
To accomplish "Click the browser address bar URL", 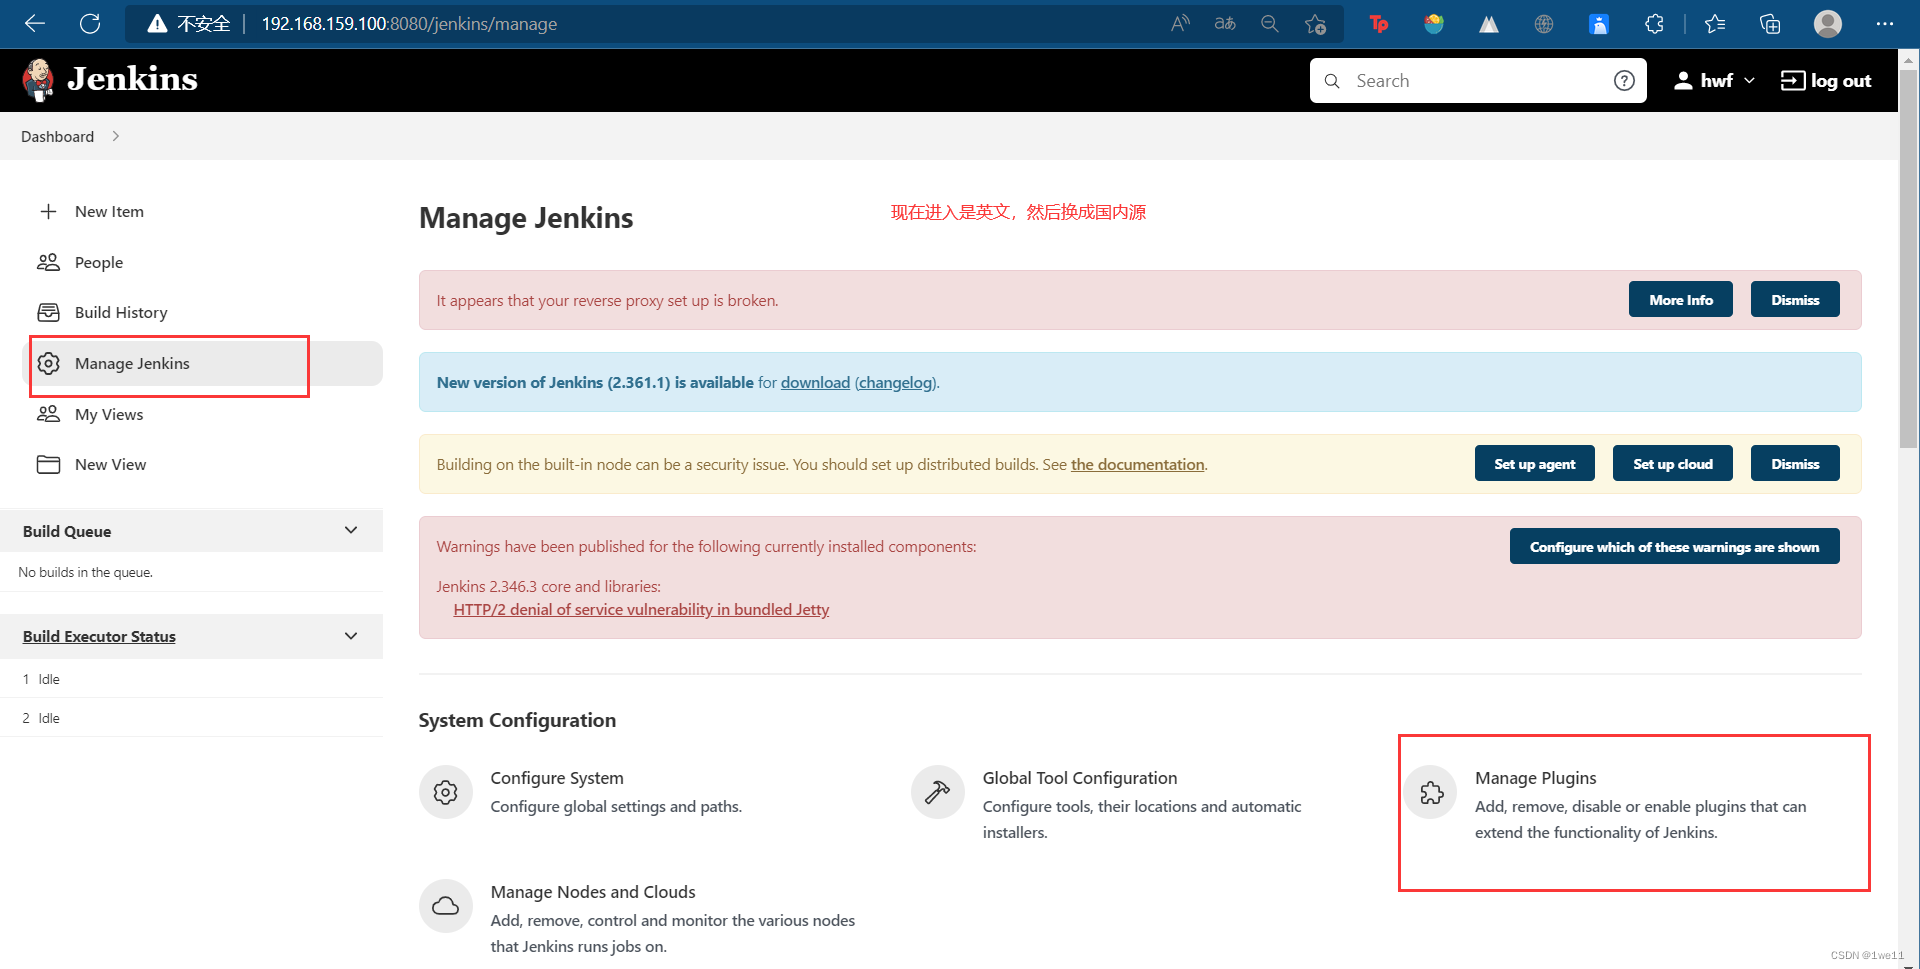I will point(409,24).
